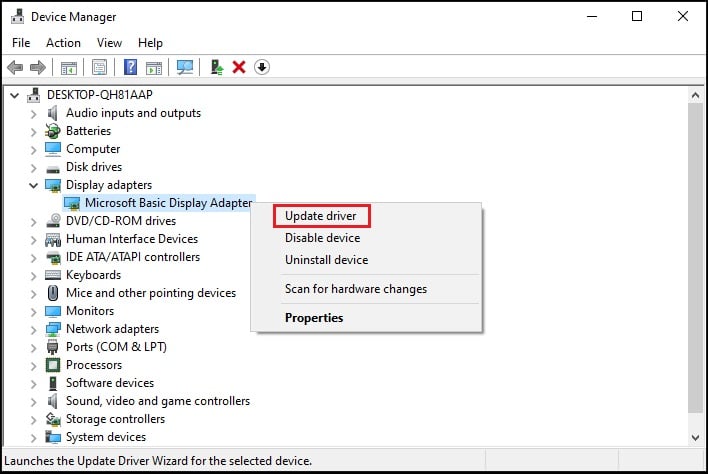Click the Back arrow toolbar icon
This screenshot has height=474, width=708.
coord(15,67)
